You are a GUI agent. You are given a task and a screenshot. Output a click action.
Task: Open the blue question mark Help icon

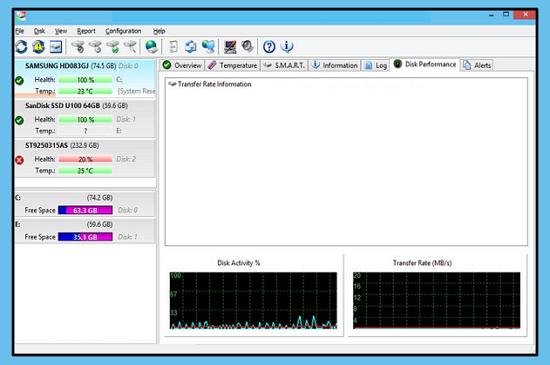pyautogui.click(x=269, y=47)
